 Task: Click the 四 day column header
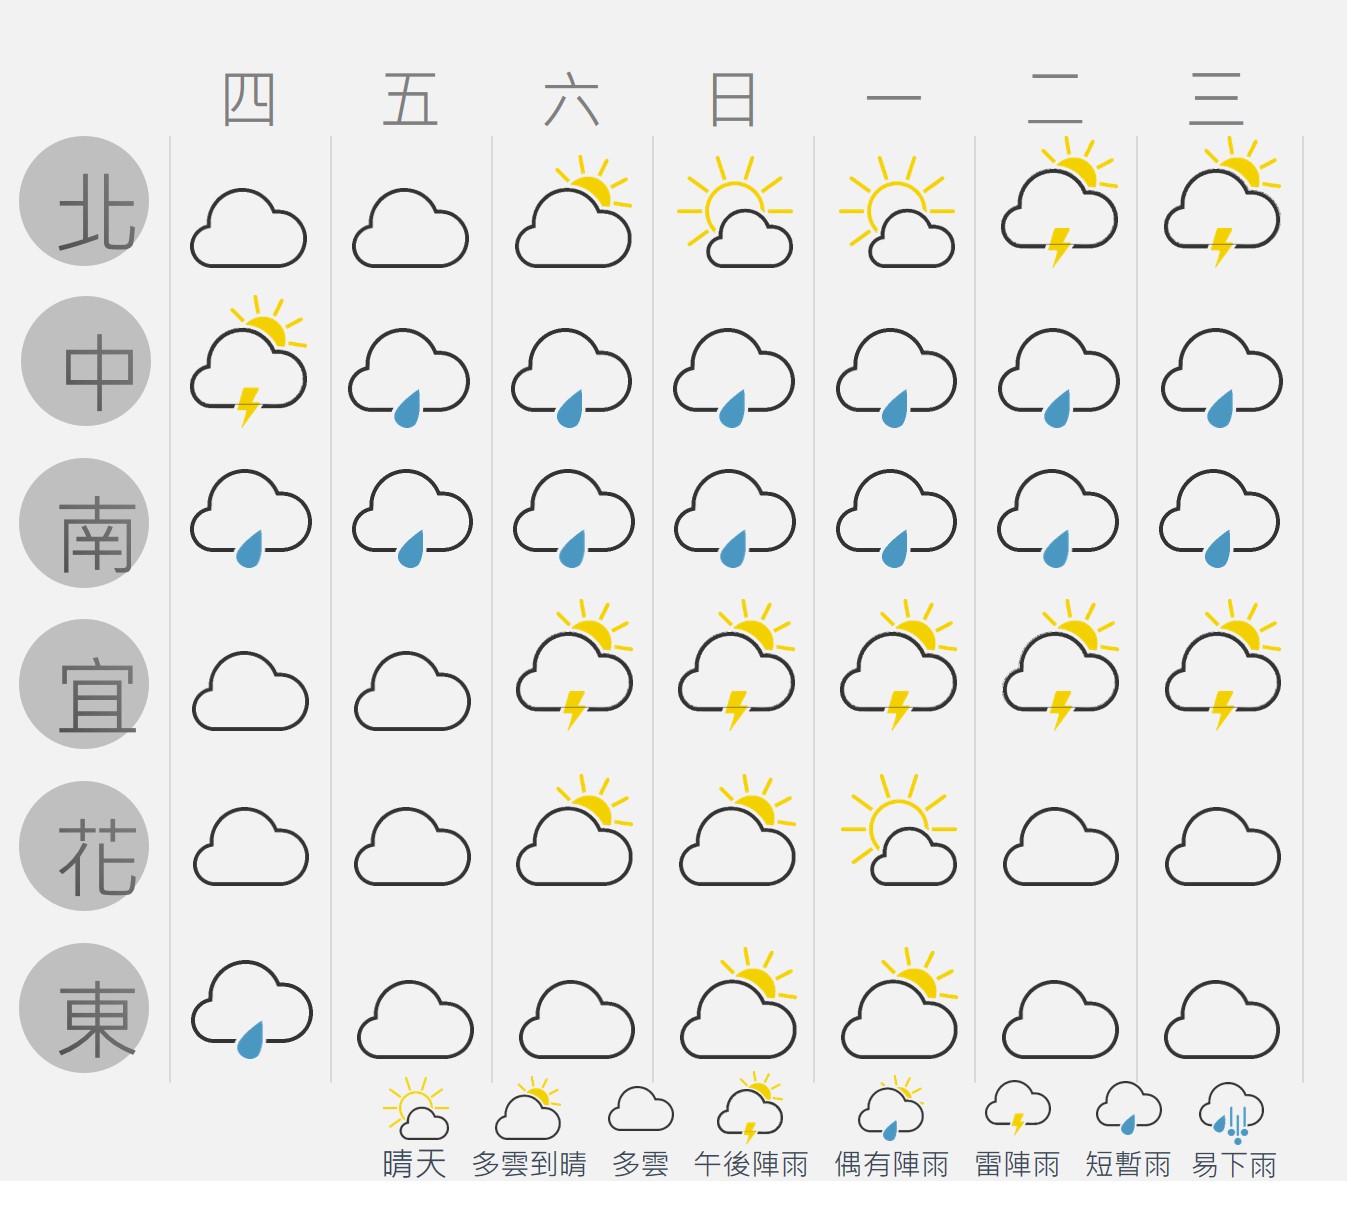[249, 99]
